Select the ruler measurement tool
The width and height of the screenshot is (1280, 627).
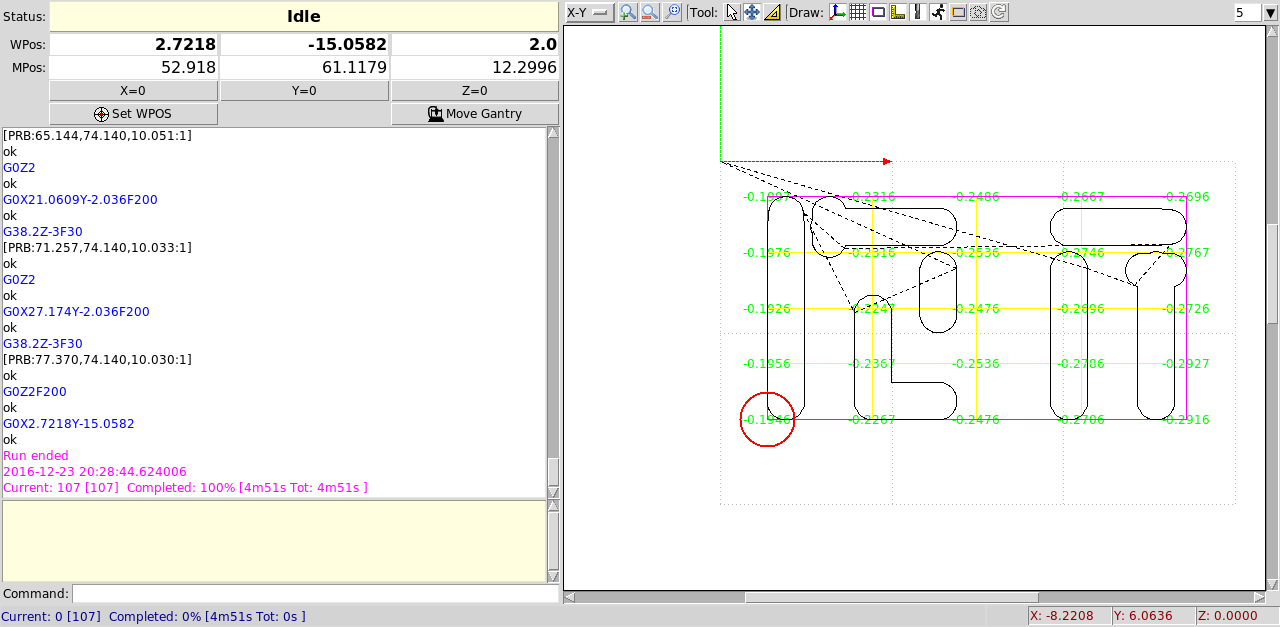click(772, 12)
